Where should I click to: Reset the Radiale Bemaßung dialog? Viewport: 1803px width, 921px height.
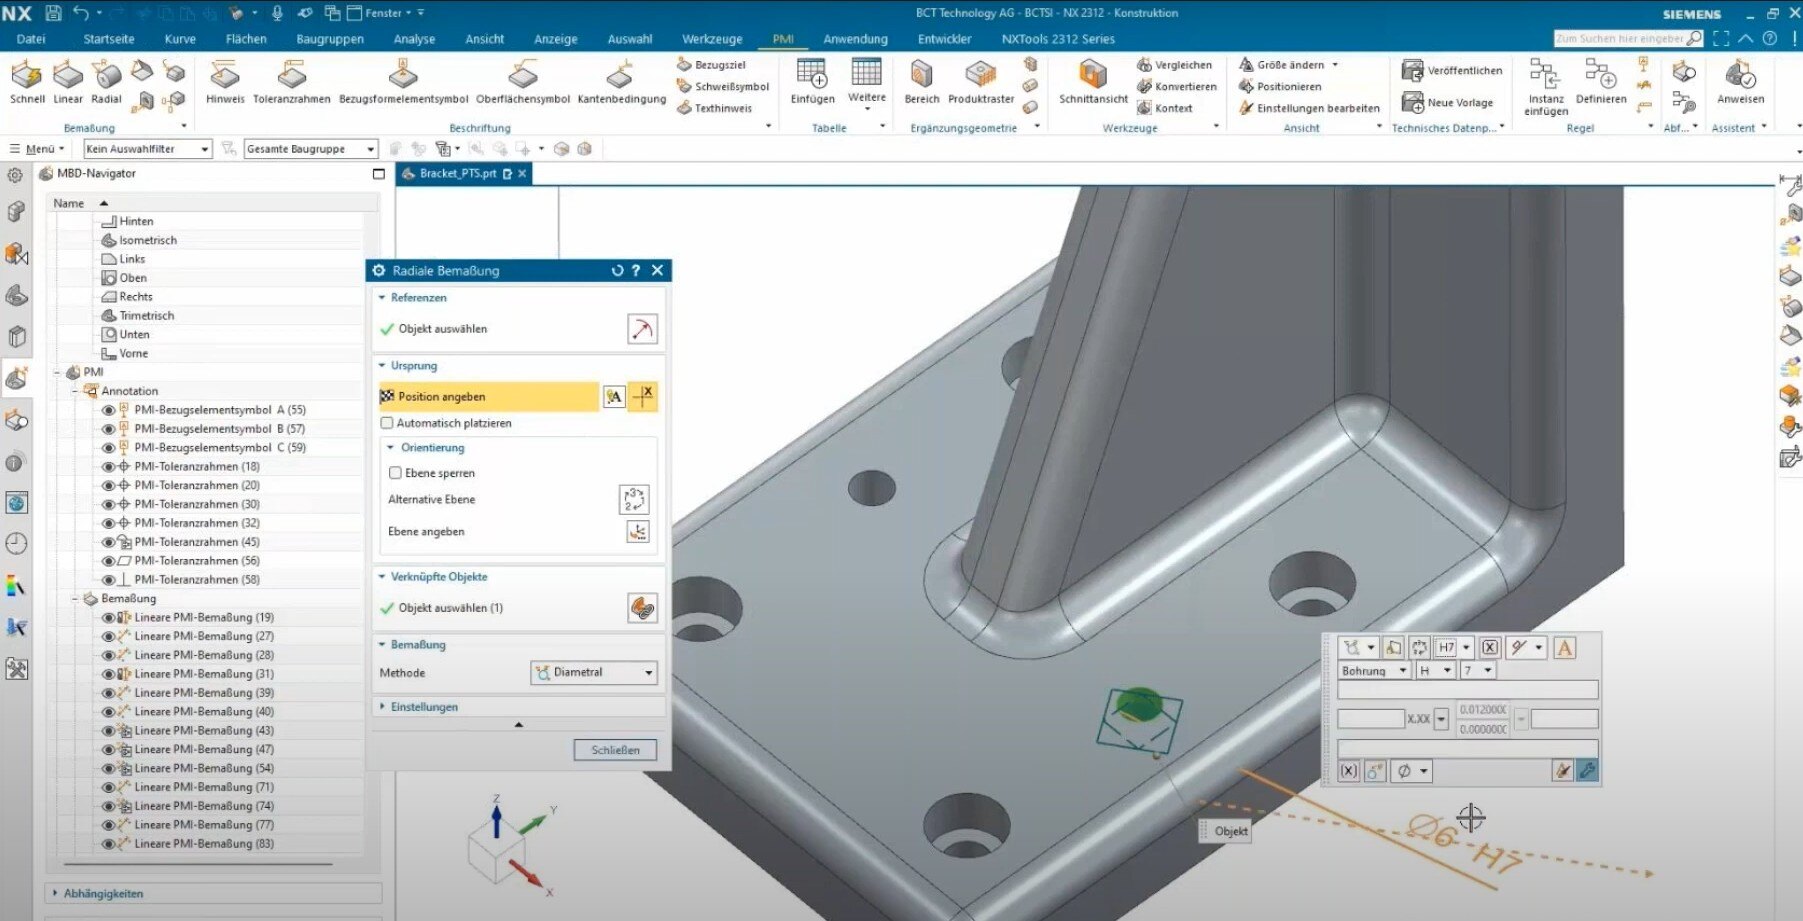click(617, 271)
